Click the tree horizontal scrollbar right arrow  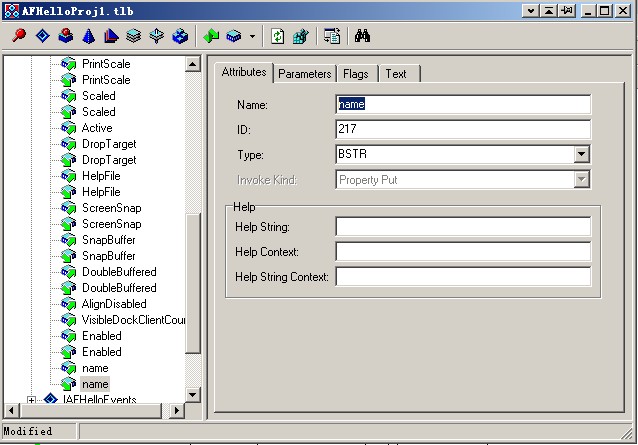(176, 410)
